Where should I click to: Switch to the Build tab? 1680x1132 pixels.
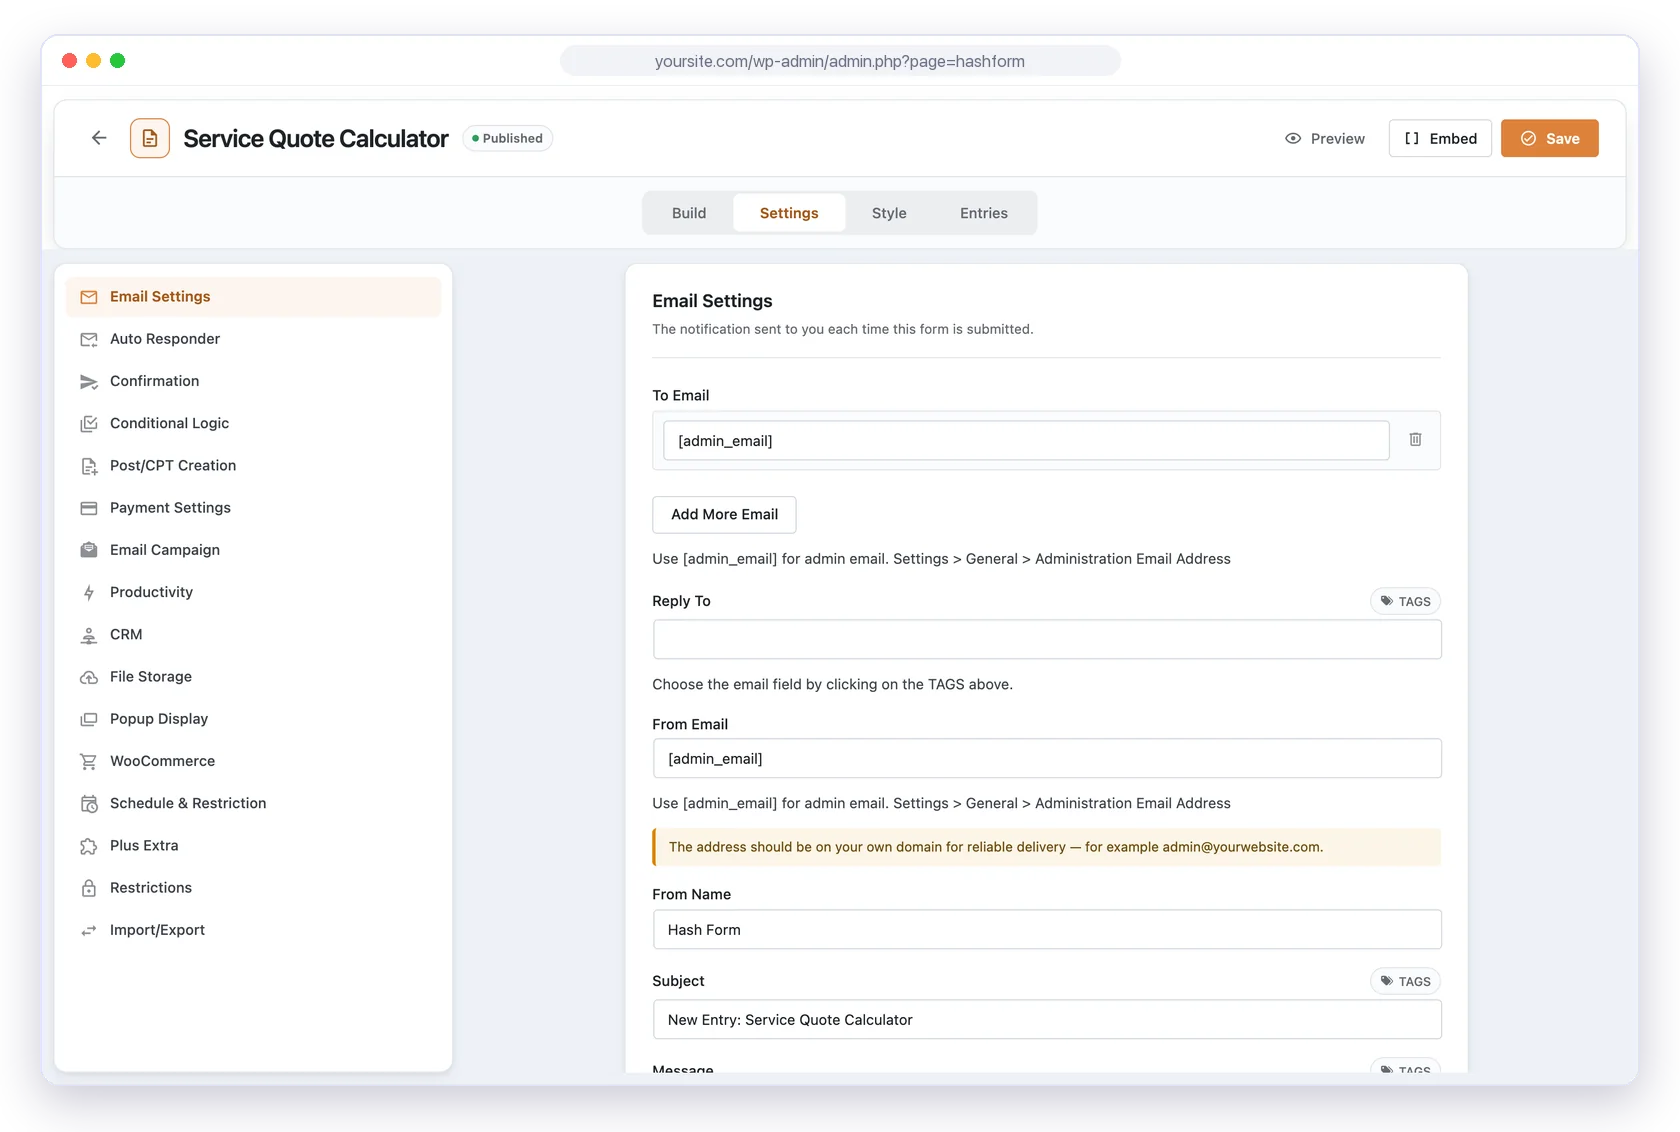point(689,213)
